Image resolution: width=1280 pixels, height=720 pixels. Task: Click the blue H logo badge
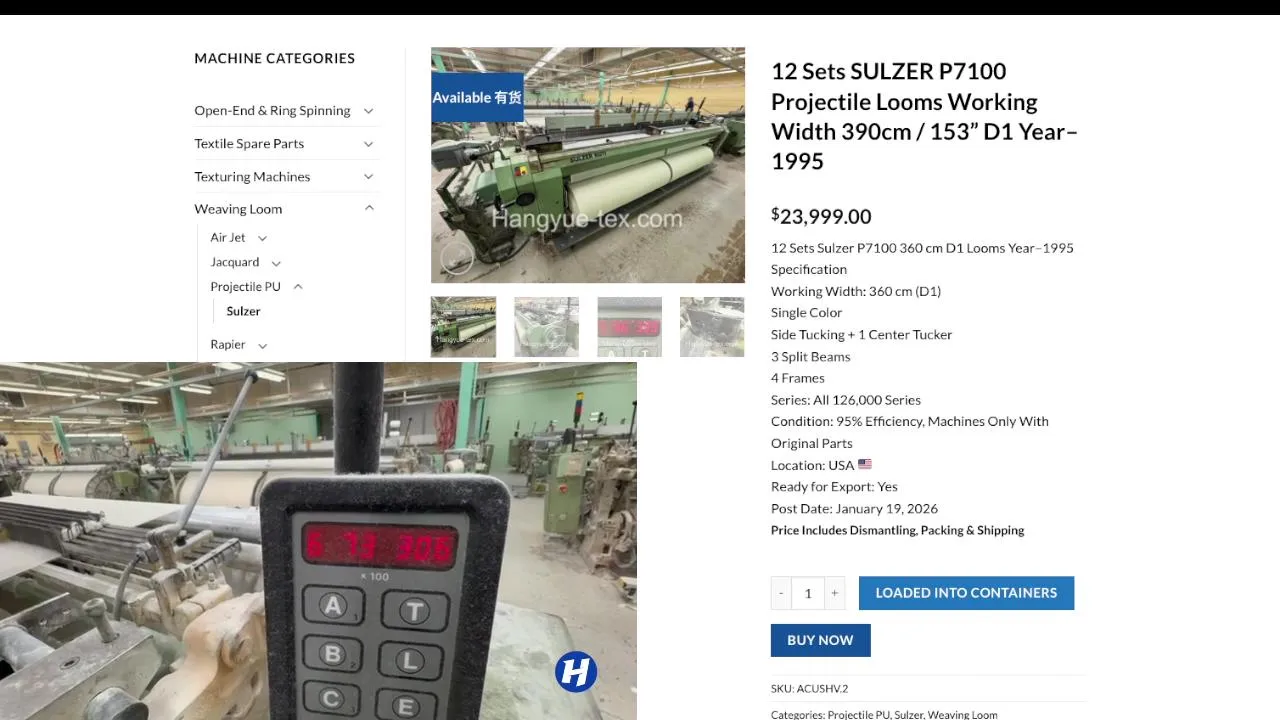tap(576, 672)
